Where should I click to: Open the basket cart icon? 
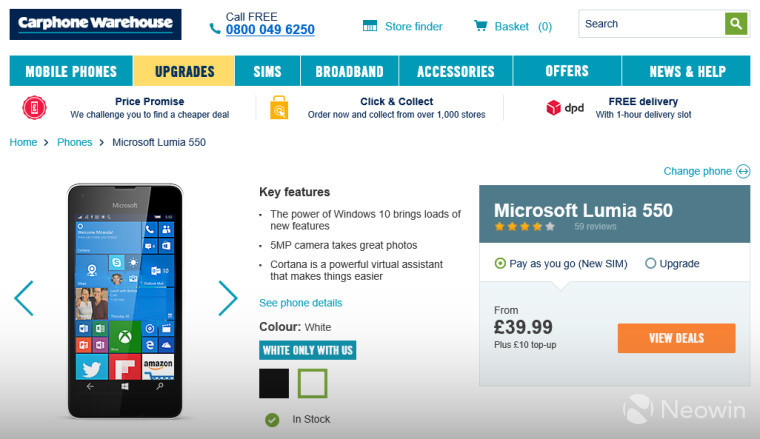pyautogui.click(x=480, y=26)
